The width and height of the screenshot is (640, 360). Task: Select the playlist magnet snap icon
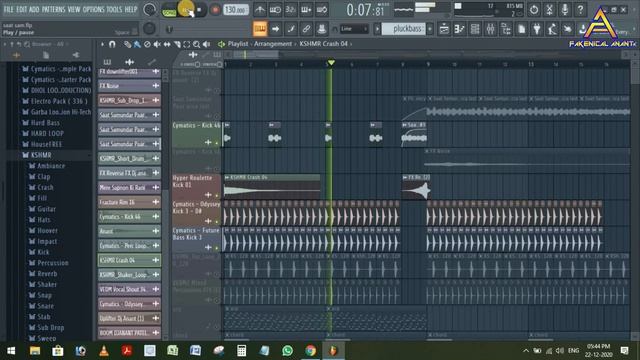click(x=112, y=44)
